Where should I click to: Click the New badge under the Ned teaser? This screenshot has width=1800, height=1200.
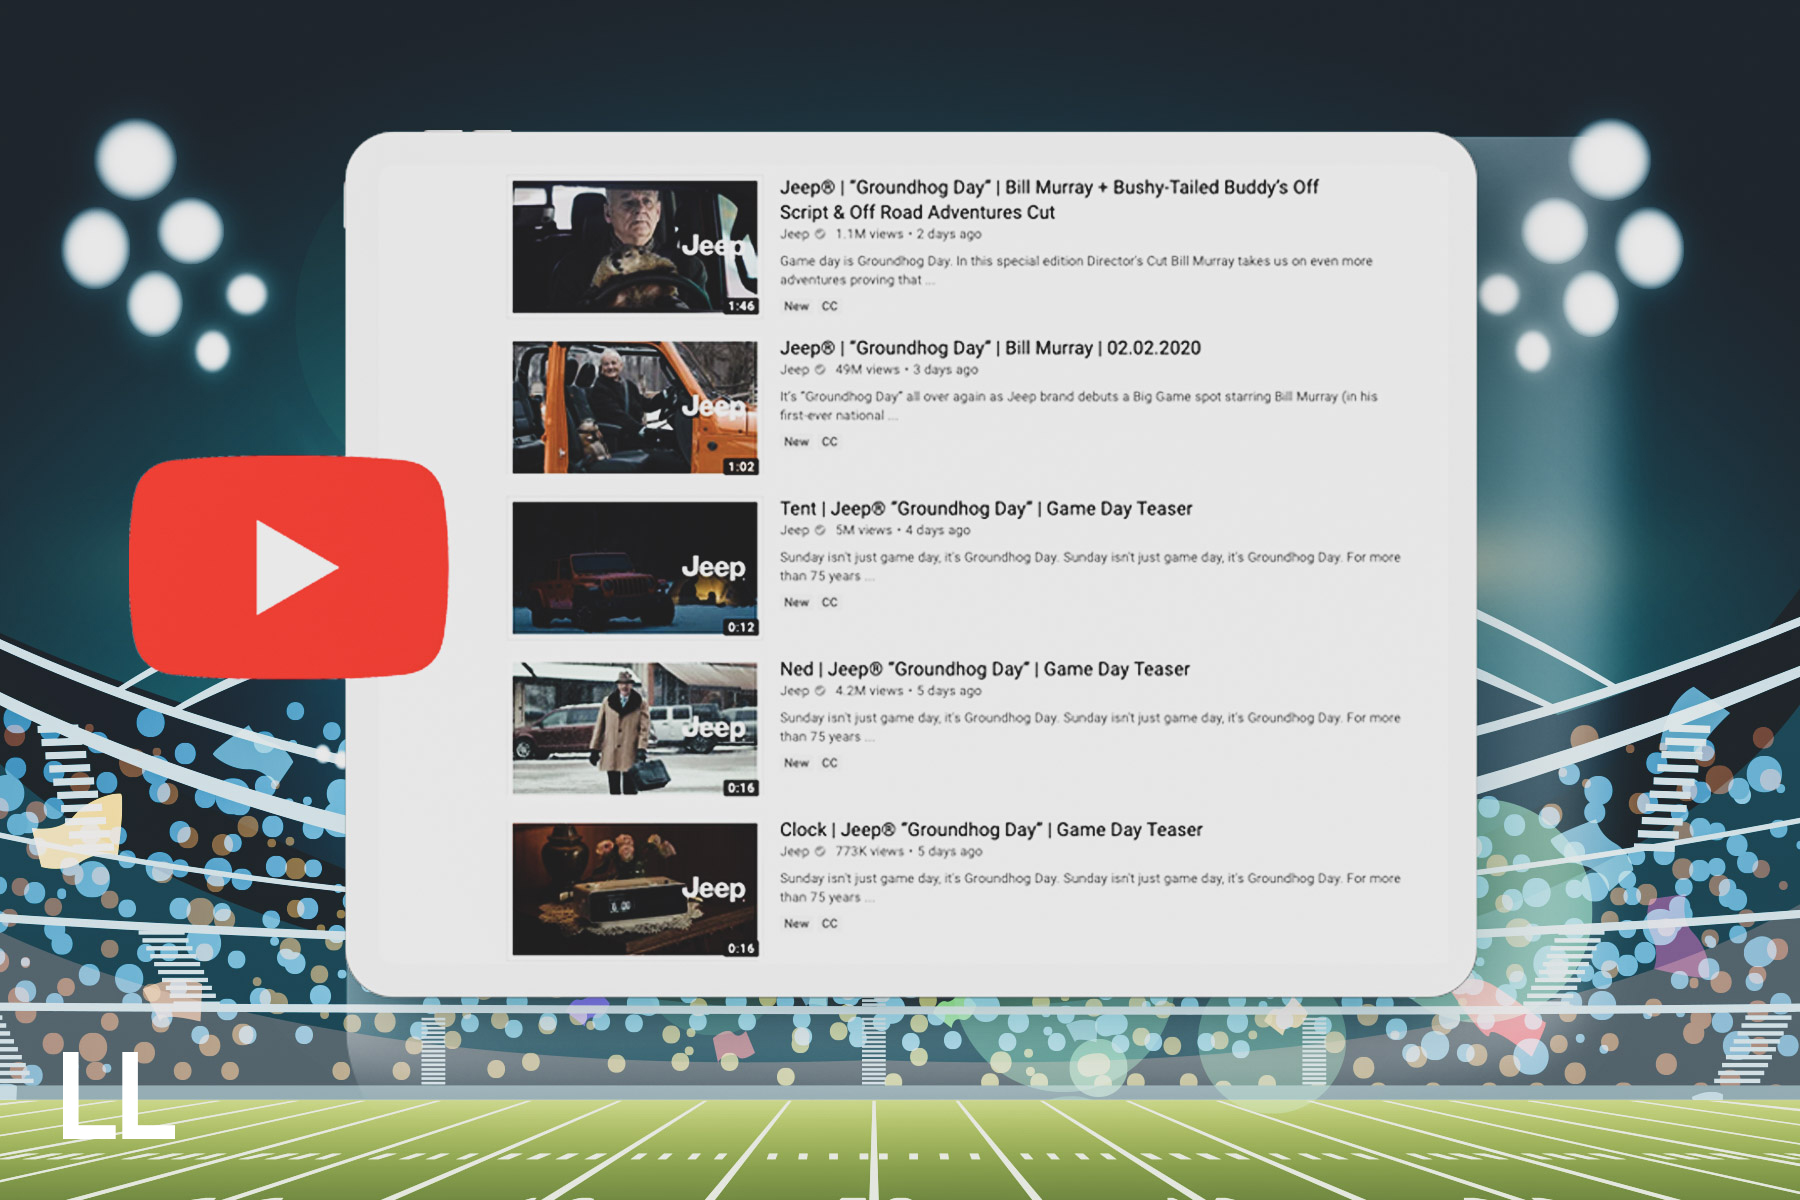(x=796, y=762)
